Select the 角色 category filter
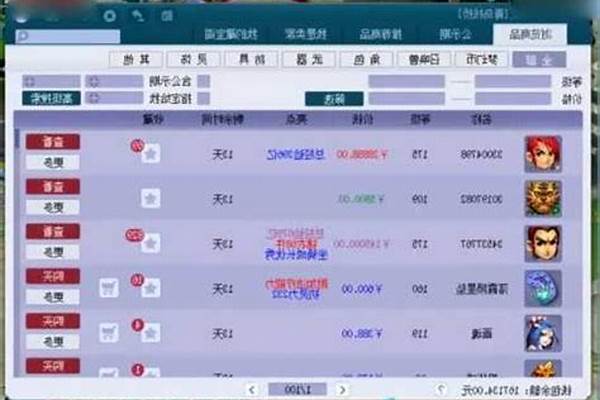The height and width of the screenshot is (400, 600). [366, 59]
